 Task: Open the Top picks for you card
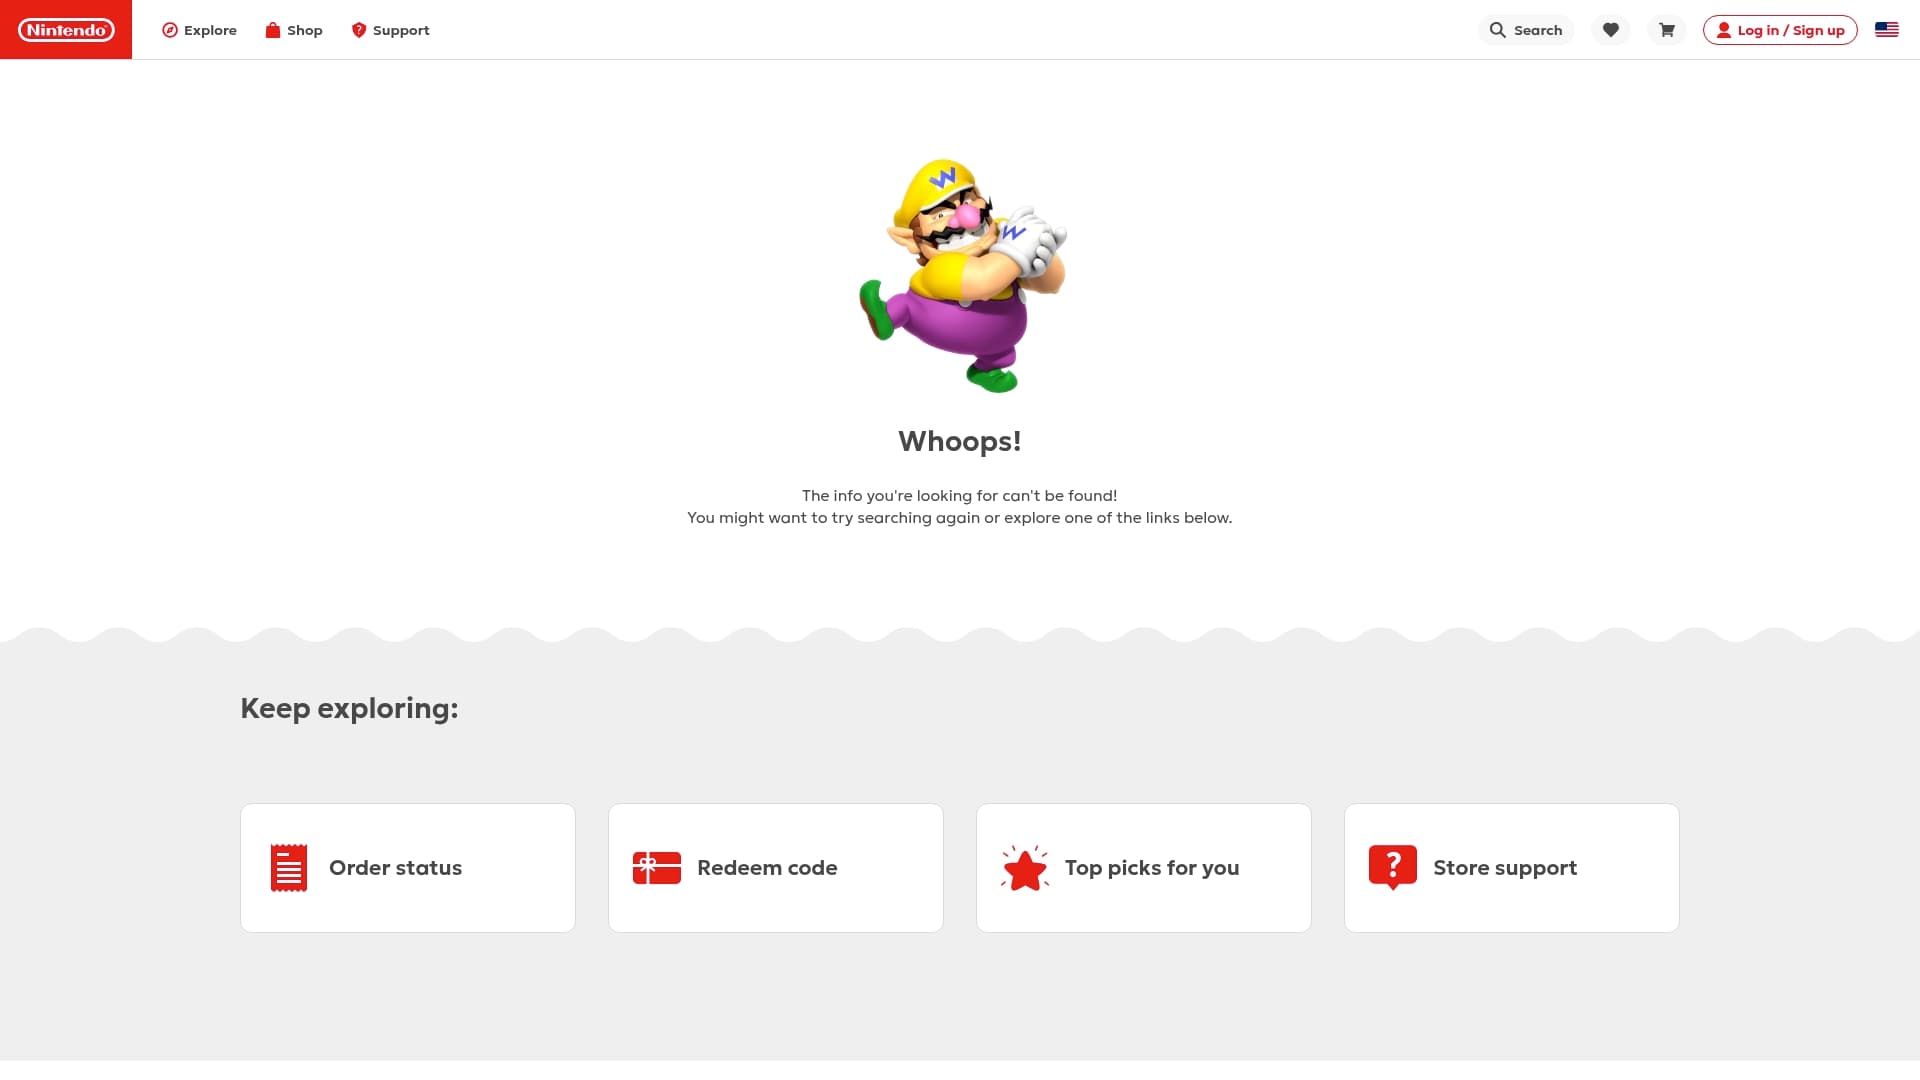[x=1144, y=868]
